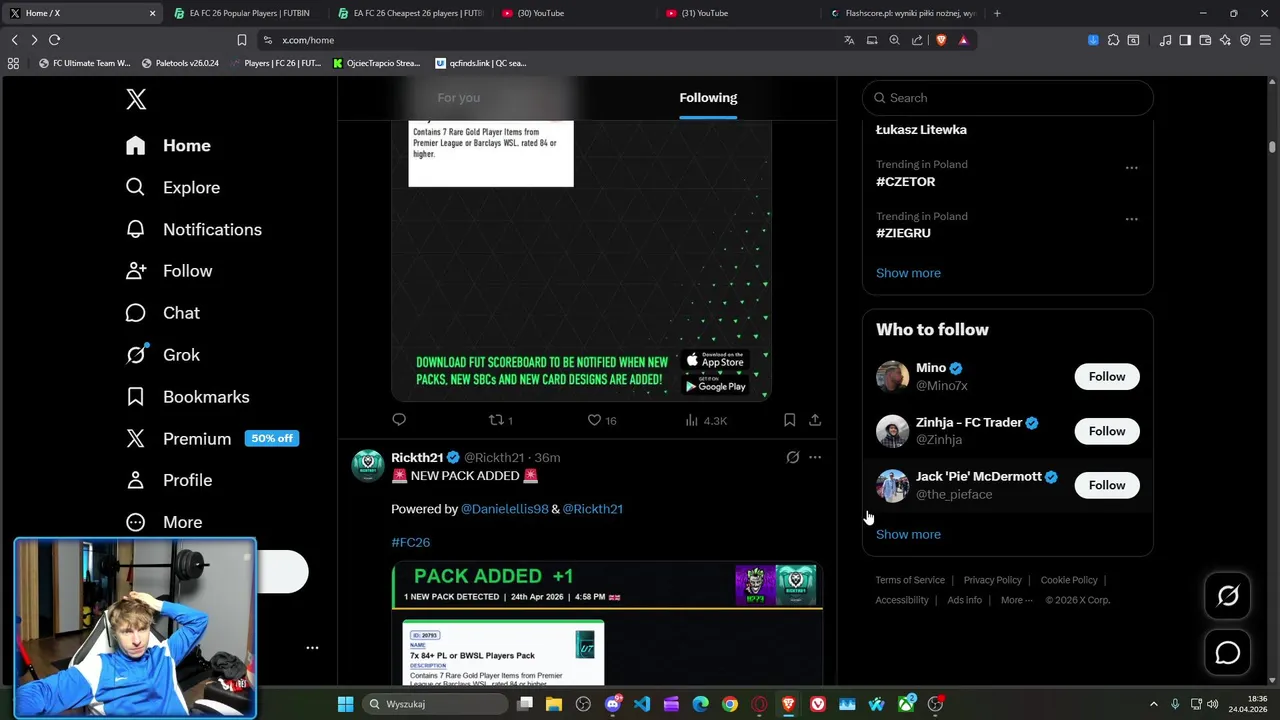The height and width of the screenshot is (720, 1280).
Task: Click @Rickth21 mention in post text
Action: pos(592,509)
